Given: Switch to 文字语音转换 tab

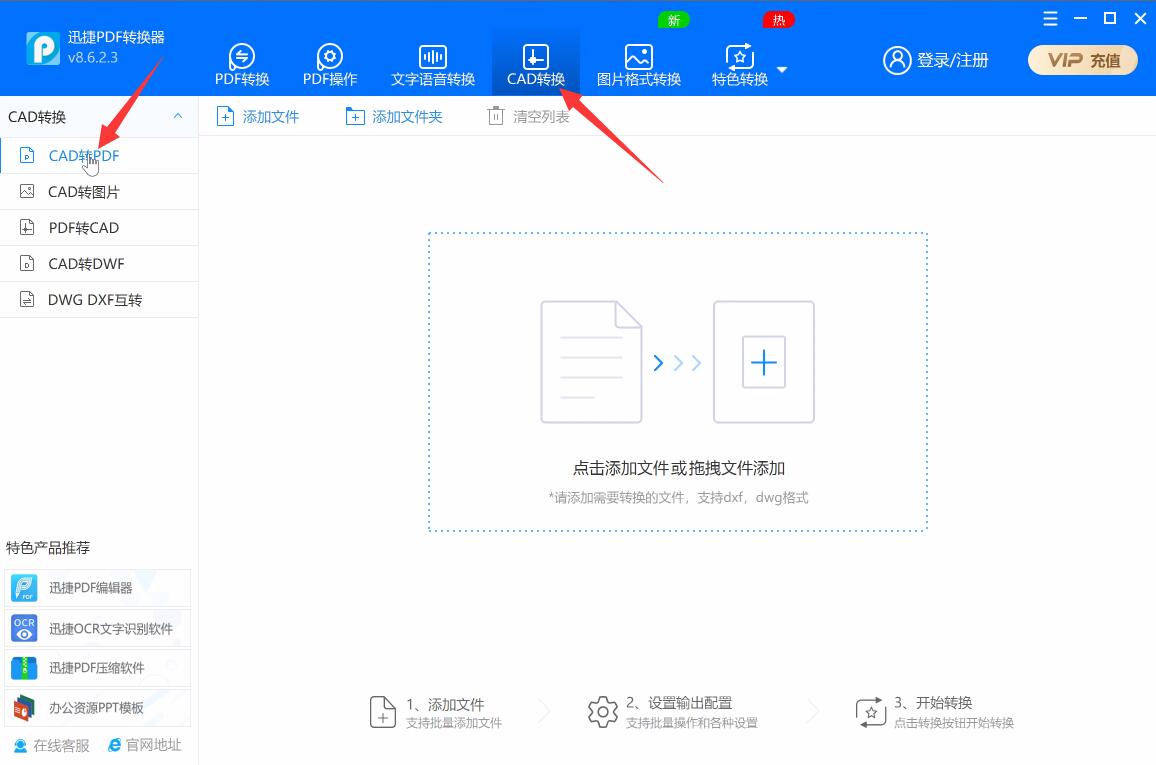Looking at the screenshot, I should (433, 65).
